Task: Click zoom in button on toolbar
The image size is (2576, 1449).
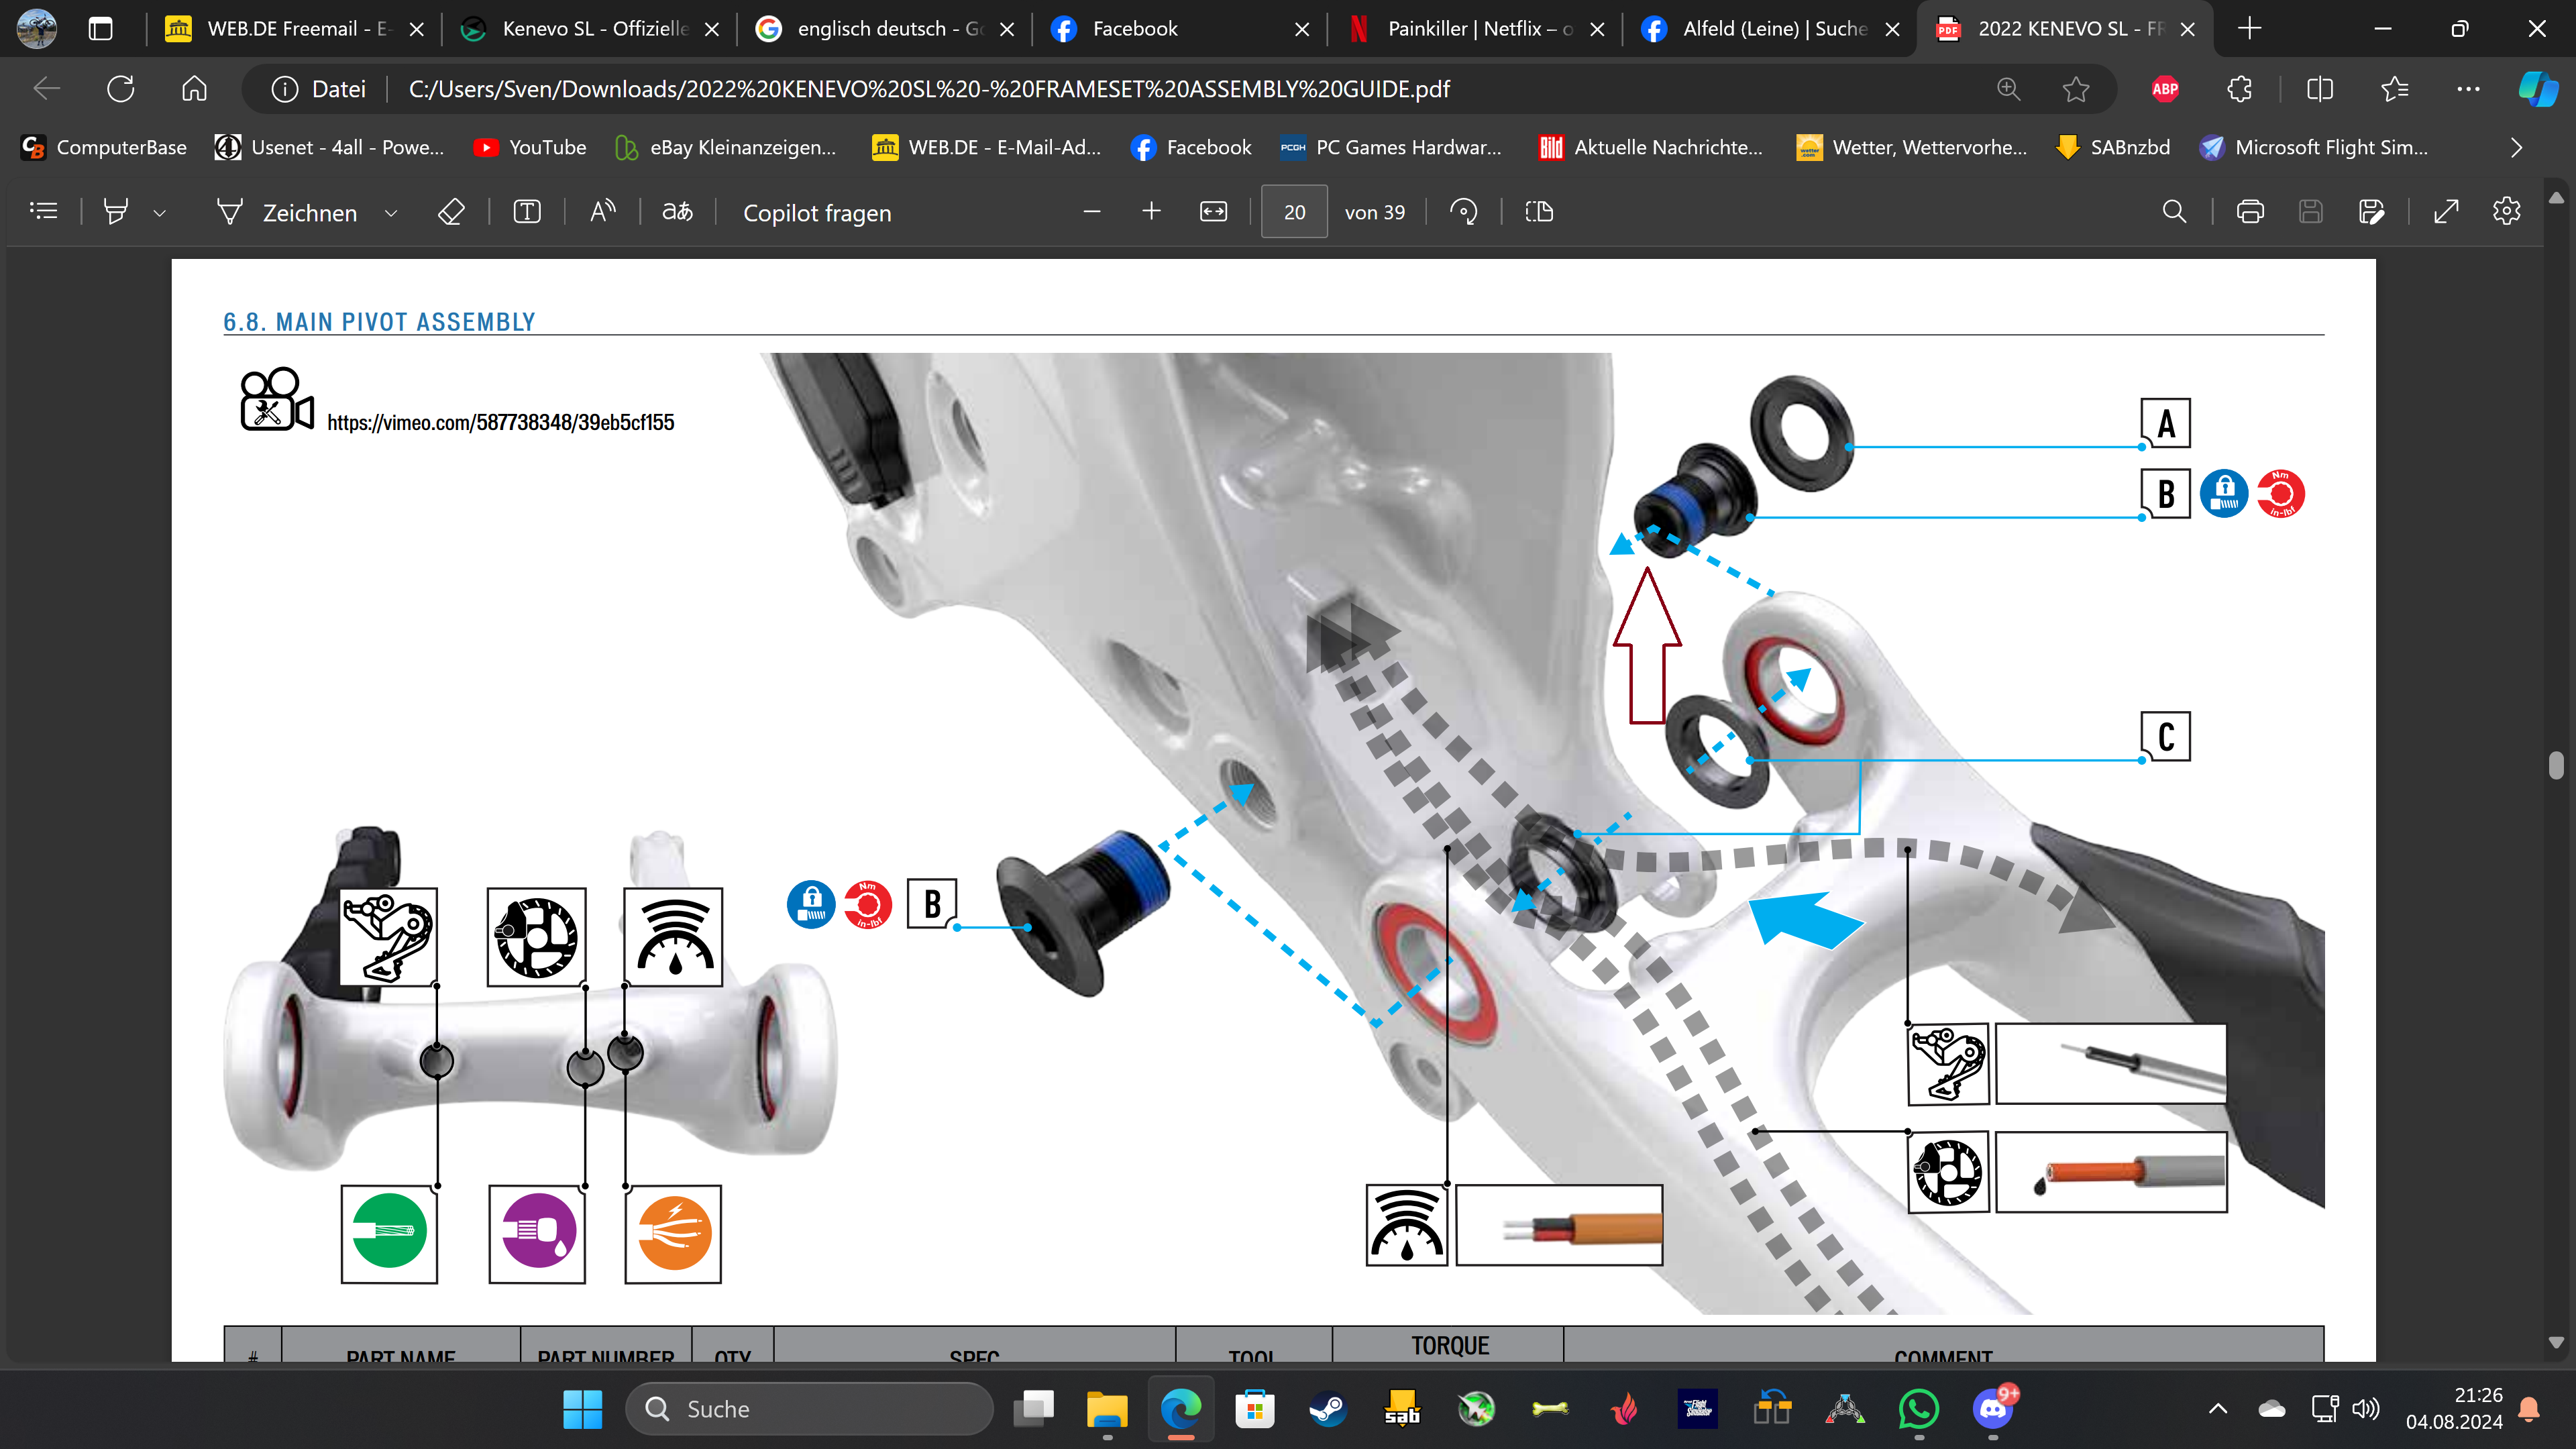Action: pyautogui.click(x=1150, y=212)
